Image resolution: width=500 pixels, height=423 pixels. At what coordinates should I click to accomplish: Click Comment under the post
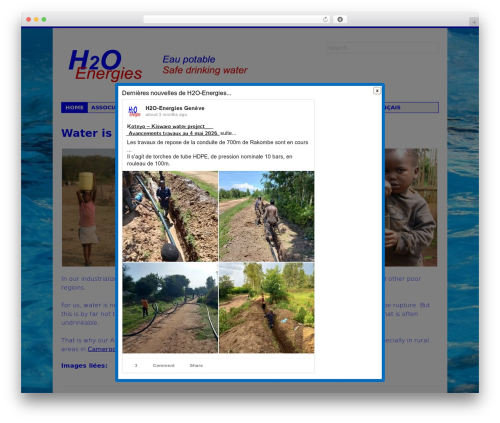click(163, 366)
